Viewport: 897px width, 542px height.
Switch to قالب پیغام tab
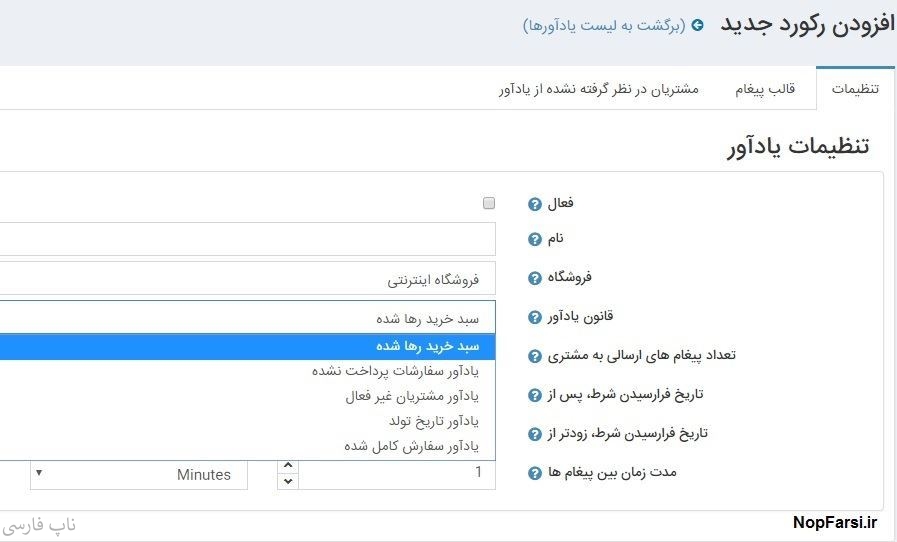point(765,89)
